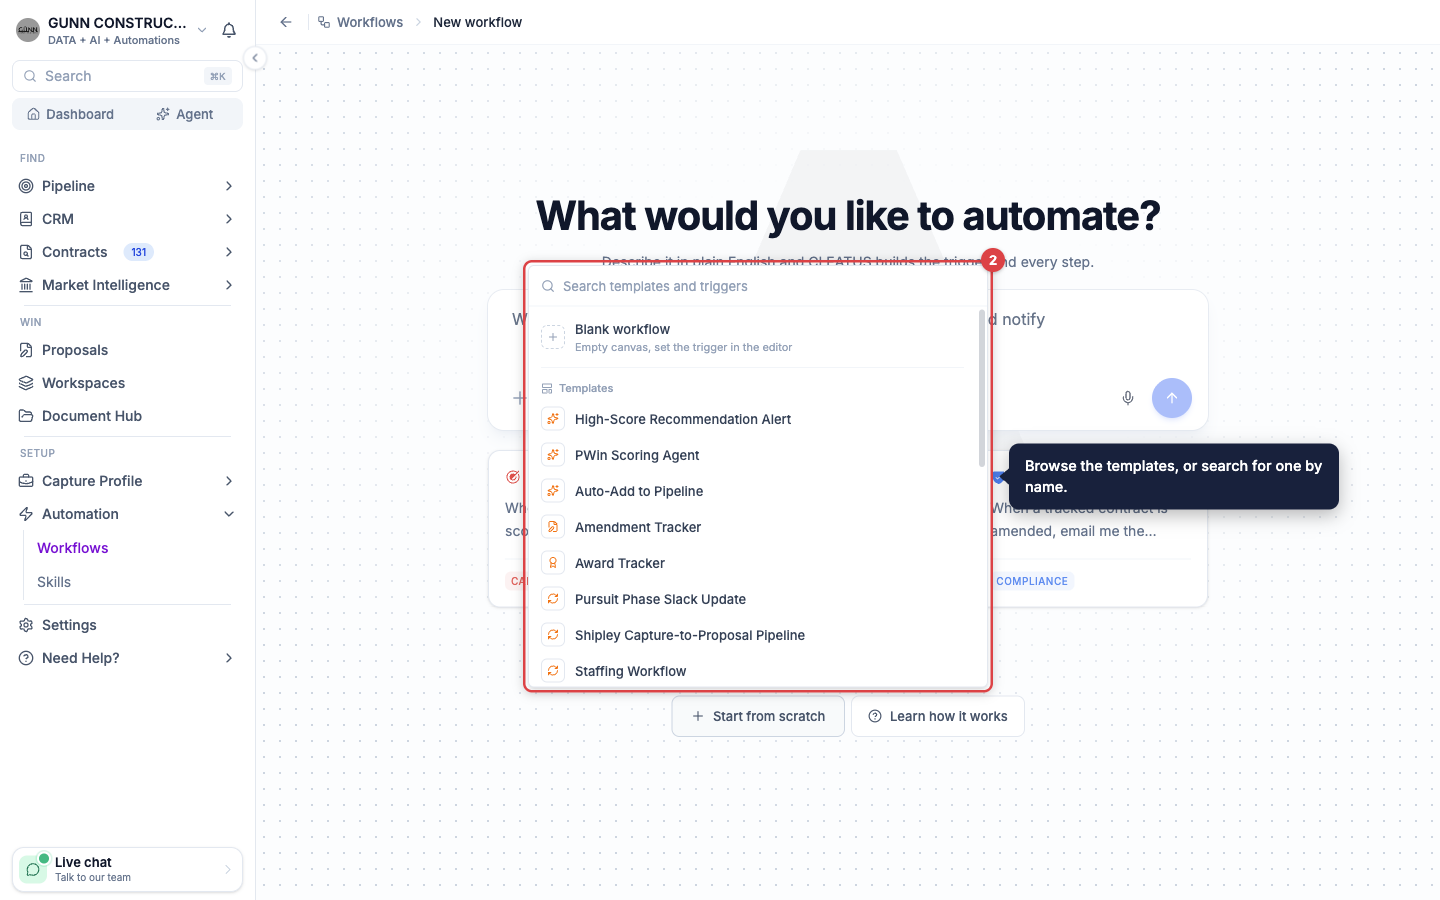This screenshot has width=1440, height=900.
Task: Click the microphone voice input icon
Action: click(x=1128, y=398)
